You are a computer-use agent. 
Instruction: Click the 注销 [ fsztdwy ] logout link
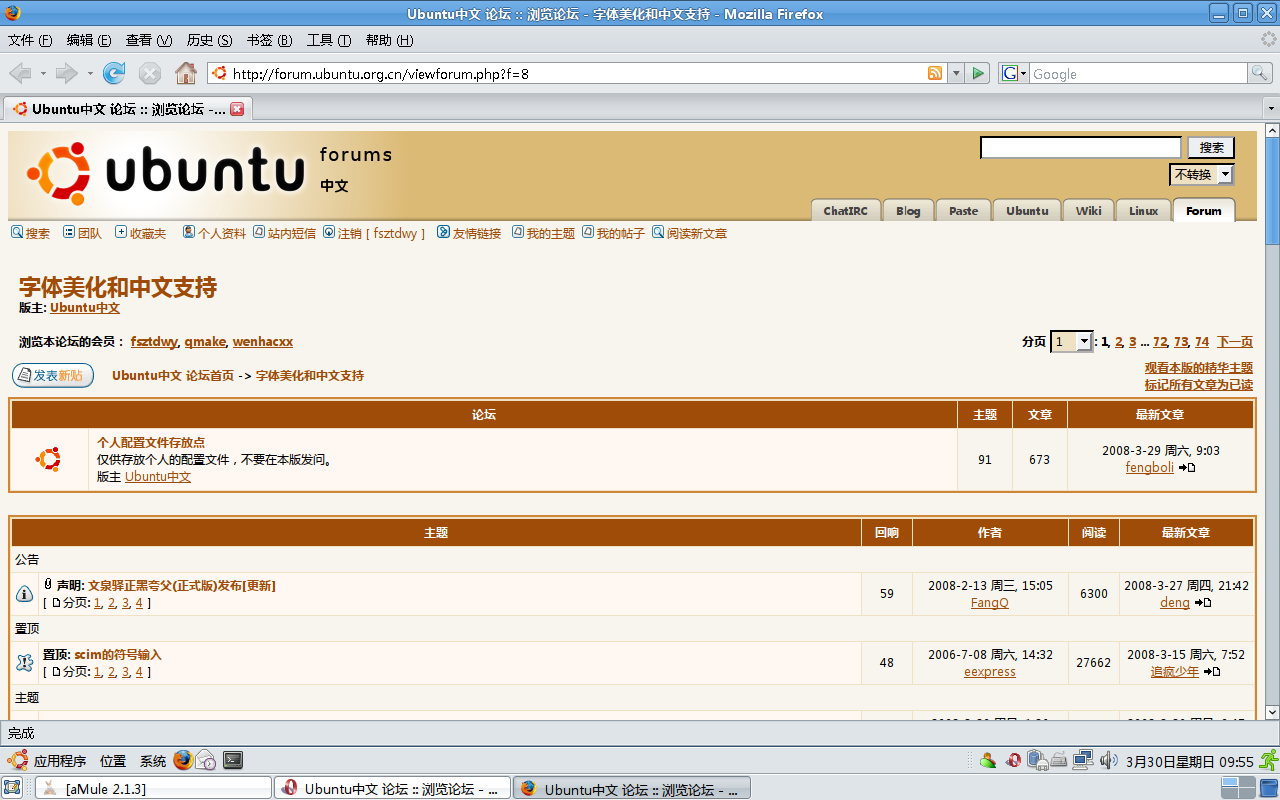374,233
